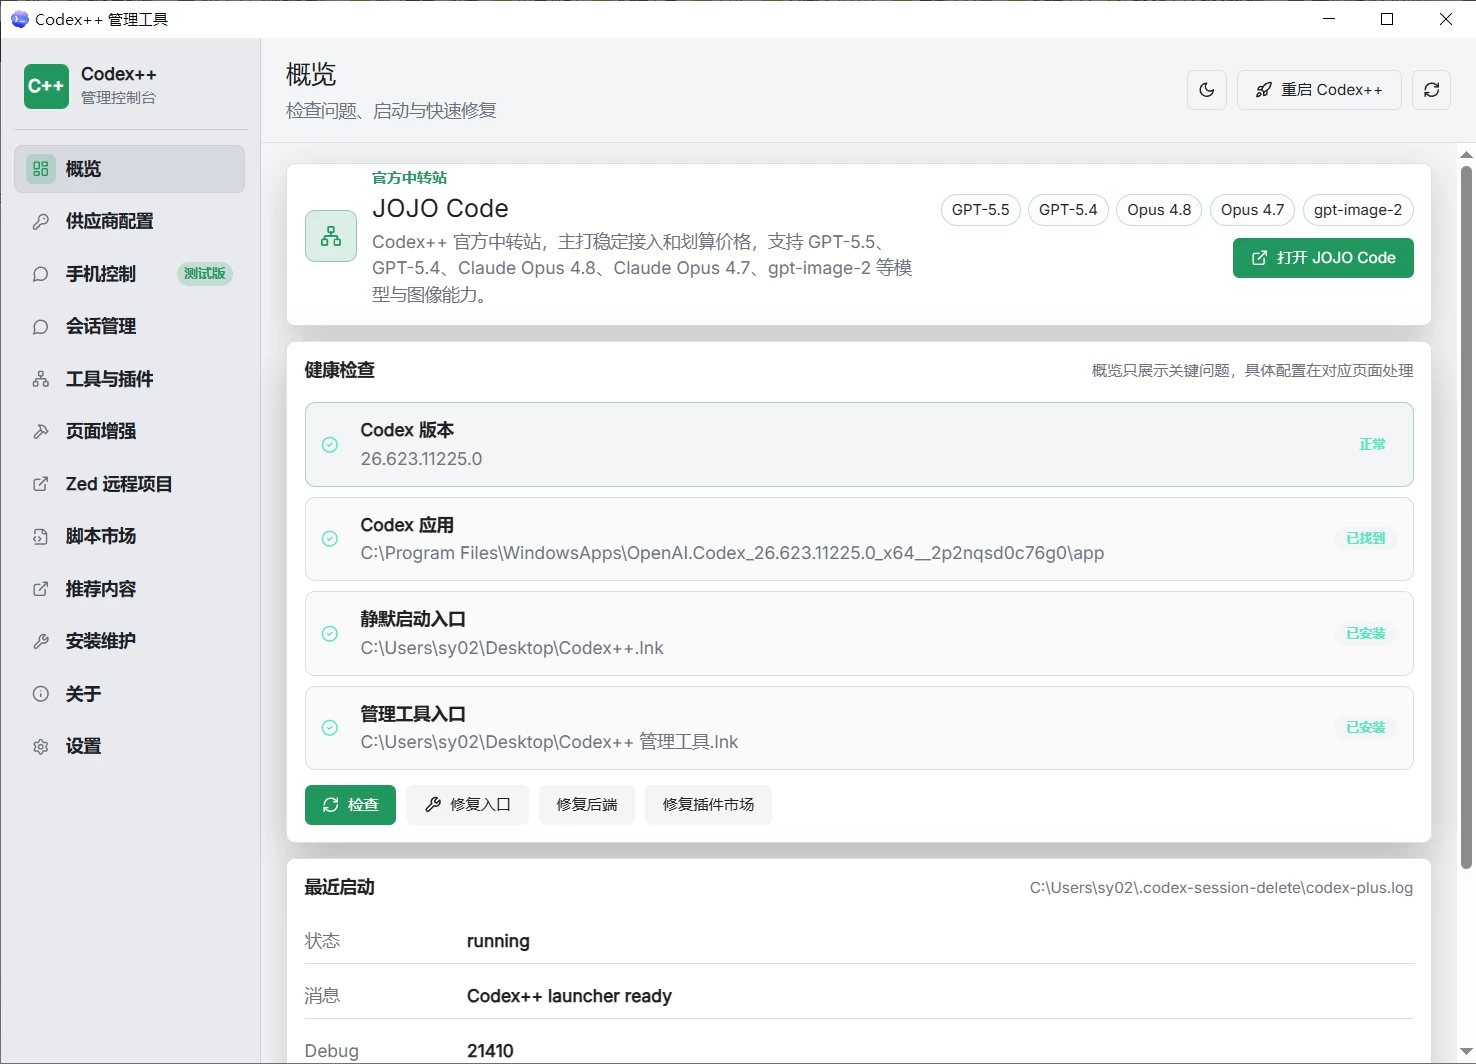Click the 已找到 status on Codex 应用
The height and width of the screenshot is (1064, 1476).
pyautogui.click(x=1366, y=539)
